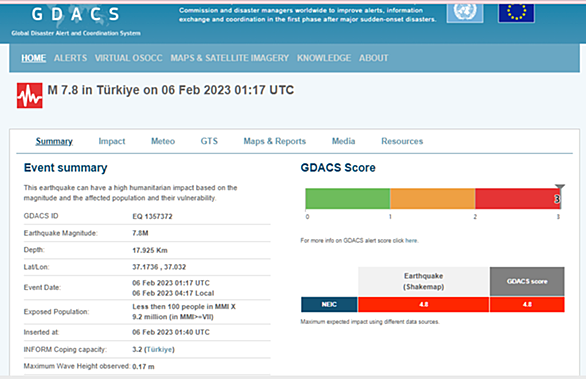Click the 9.2 million exposed population text
This screenshot has width=586, height=379.
point(173,317)
